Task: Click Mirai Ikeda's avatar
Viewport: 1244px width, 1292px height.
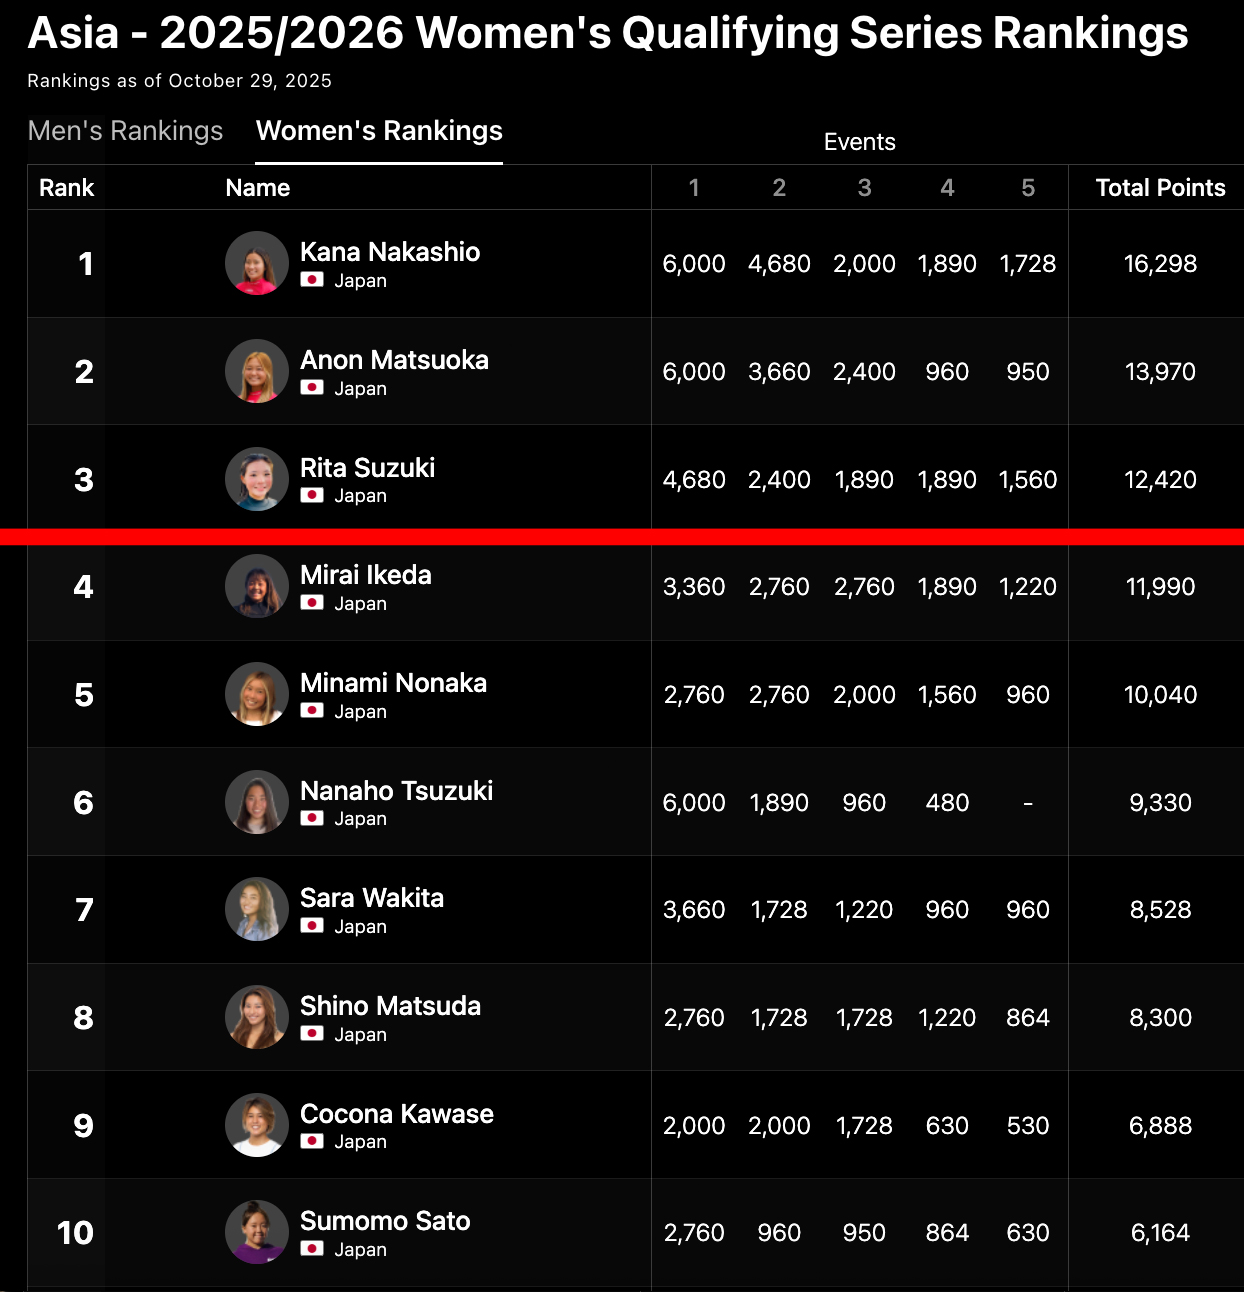Action: (257, 587)
